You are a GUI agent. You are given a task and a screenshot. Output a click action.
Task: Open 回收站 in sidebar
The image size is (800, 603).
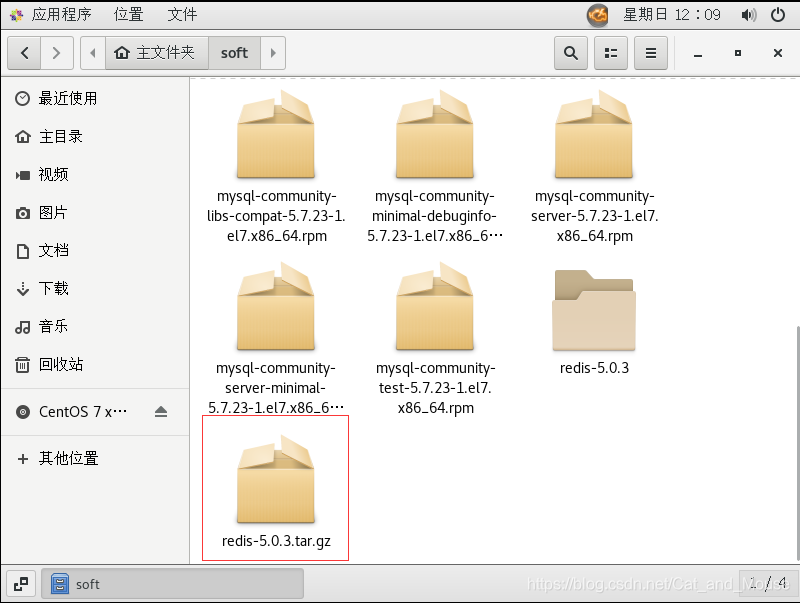coord(95,364)
